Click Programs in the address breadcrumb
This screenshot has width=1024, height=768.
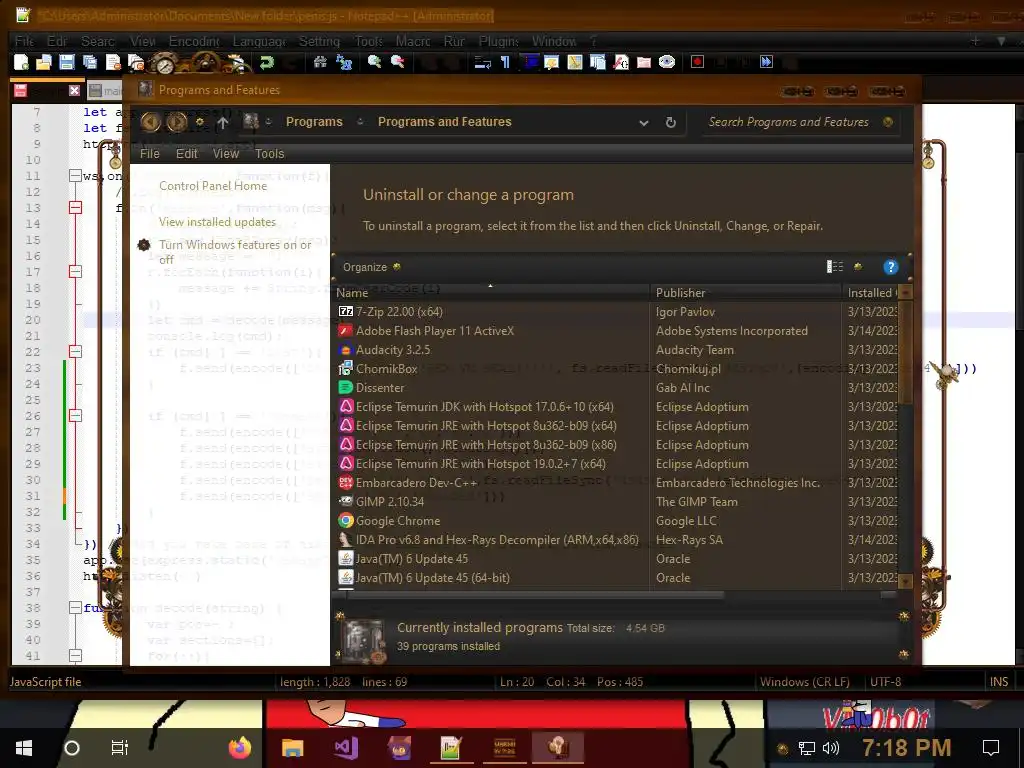(314, 122)
